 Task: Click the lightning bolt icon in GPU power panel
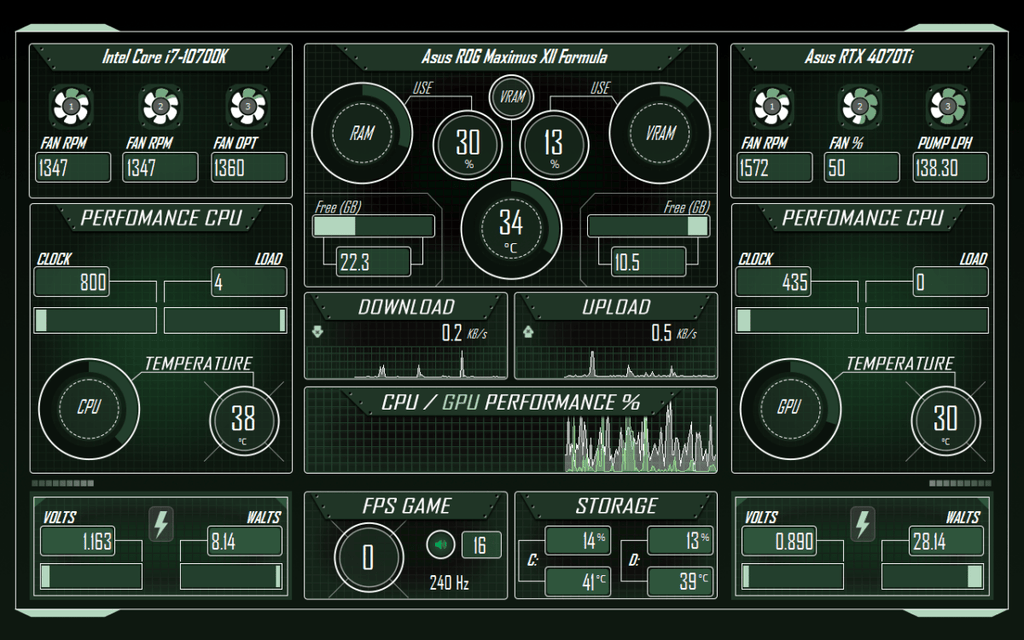[x=862, y=523]
